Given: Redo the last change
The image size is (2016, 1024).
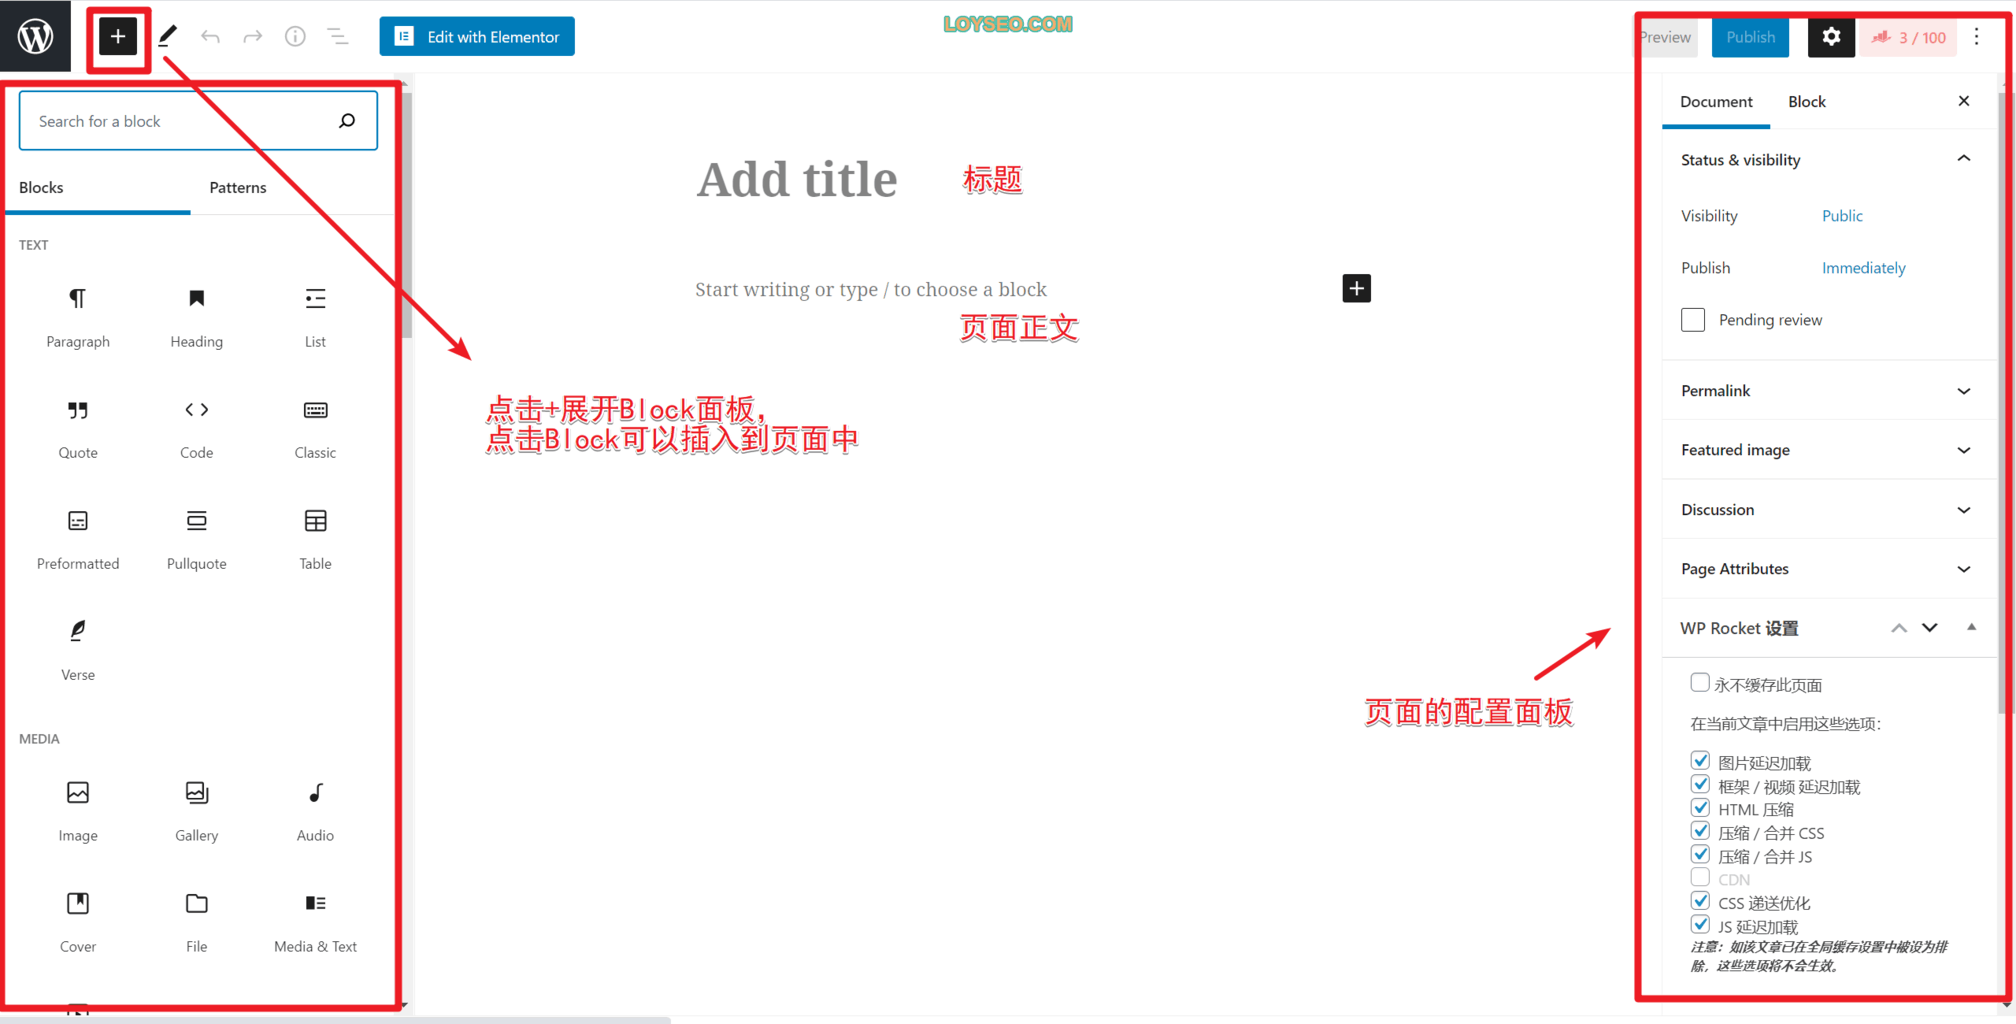Looking at the screenshot, I should click(x=252, y=37).
